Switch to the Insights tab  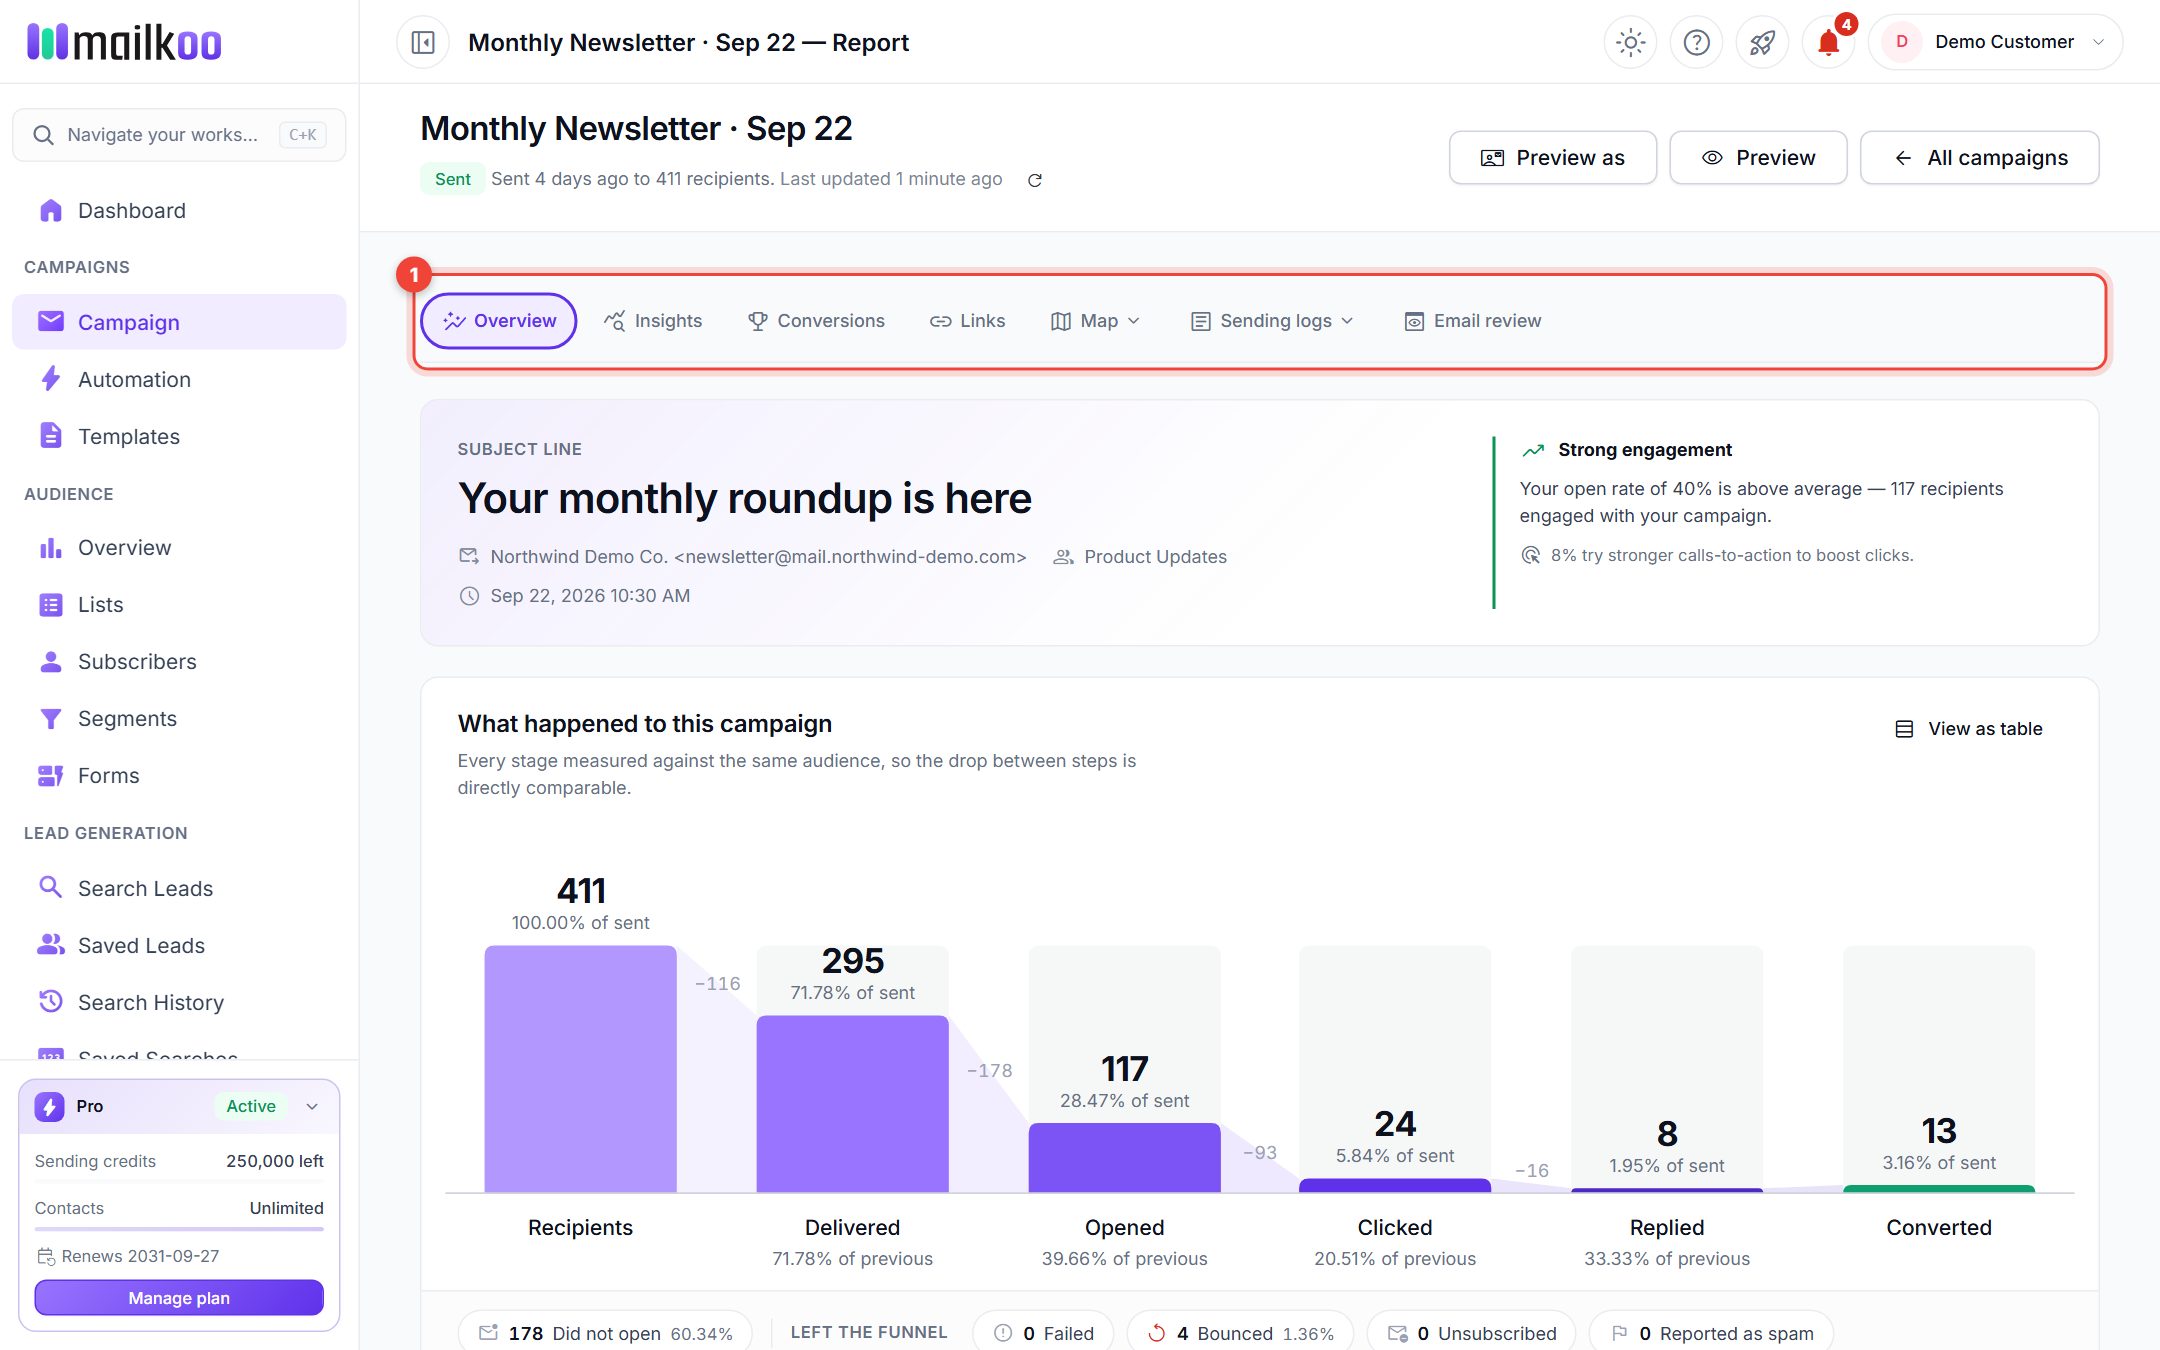[x=653, y=321]
